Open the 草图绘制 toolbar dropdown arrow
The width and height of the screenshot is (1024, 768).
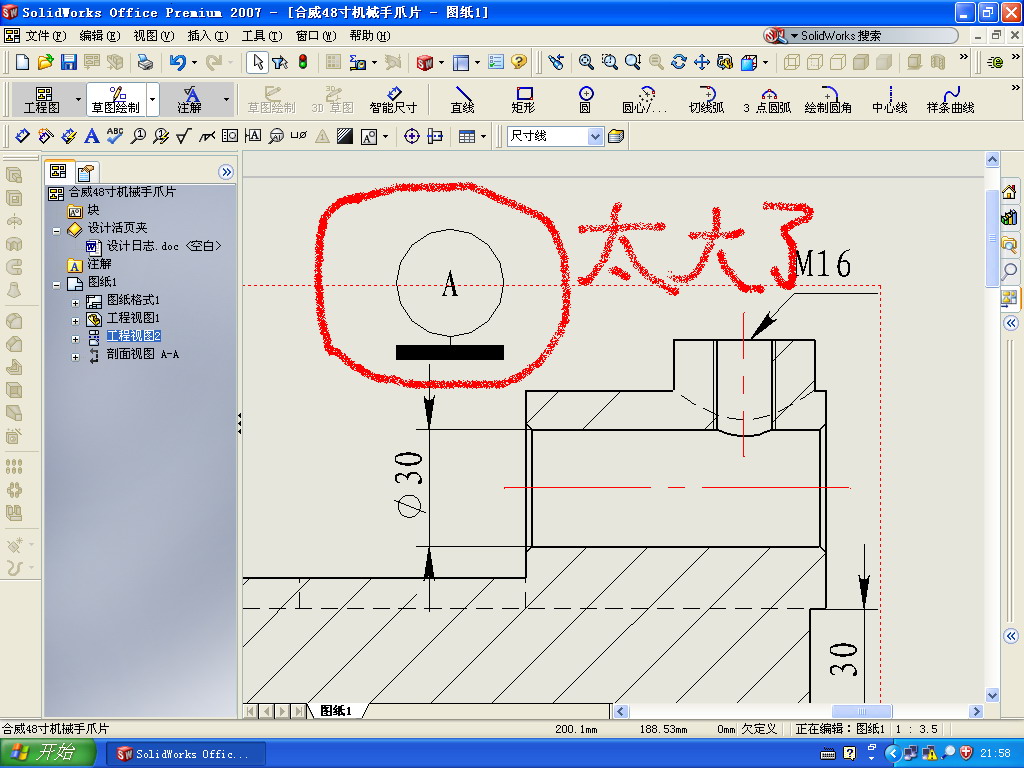coord(153,99)
